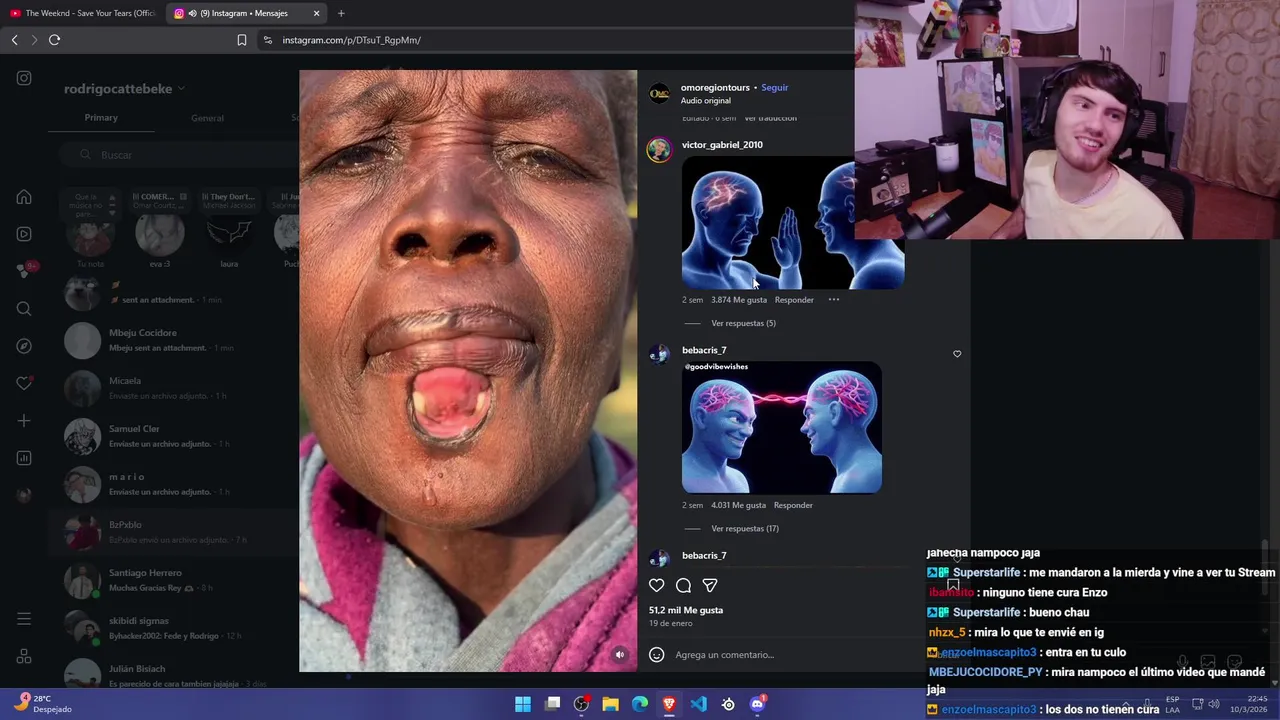The image size is (1280, 720).
Task: Close the Instagram Mensajes tab
Action: pos(317,13)
